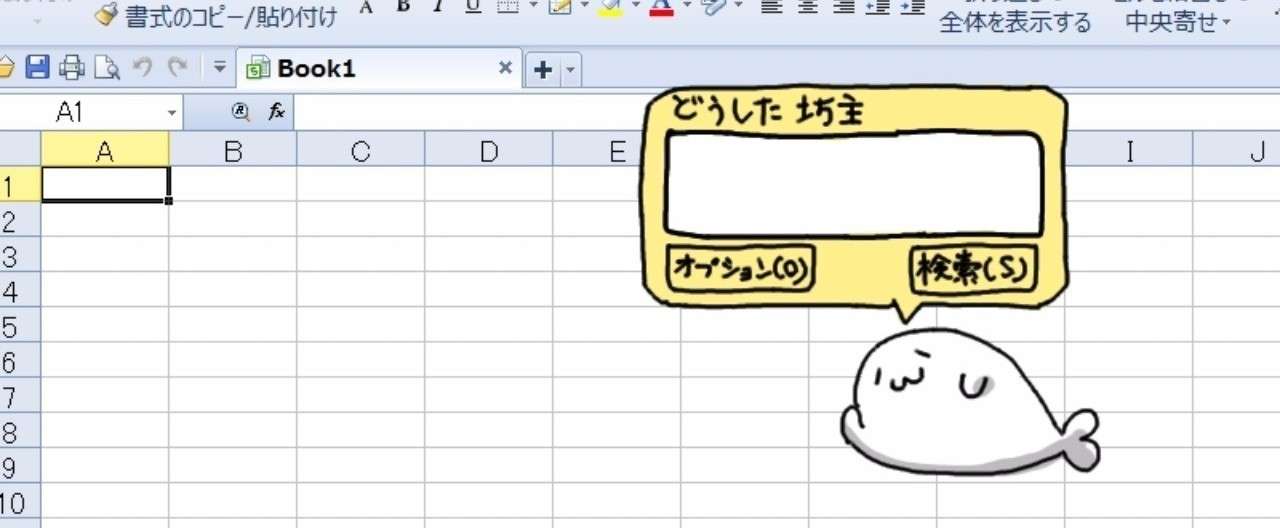Viewport: 1280px width, 528px height.
Task: Print the document via printer icon
Action: (72, 68)
